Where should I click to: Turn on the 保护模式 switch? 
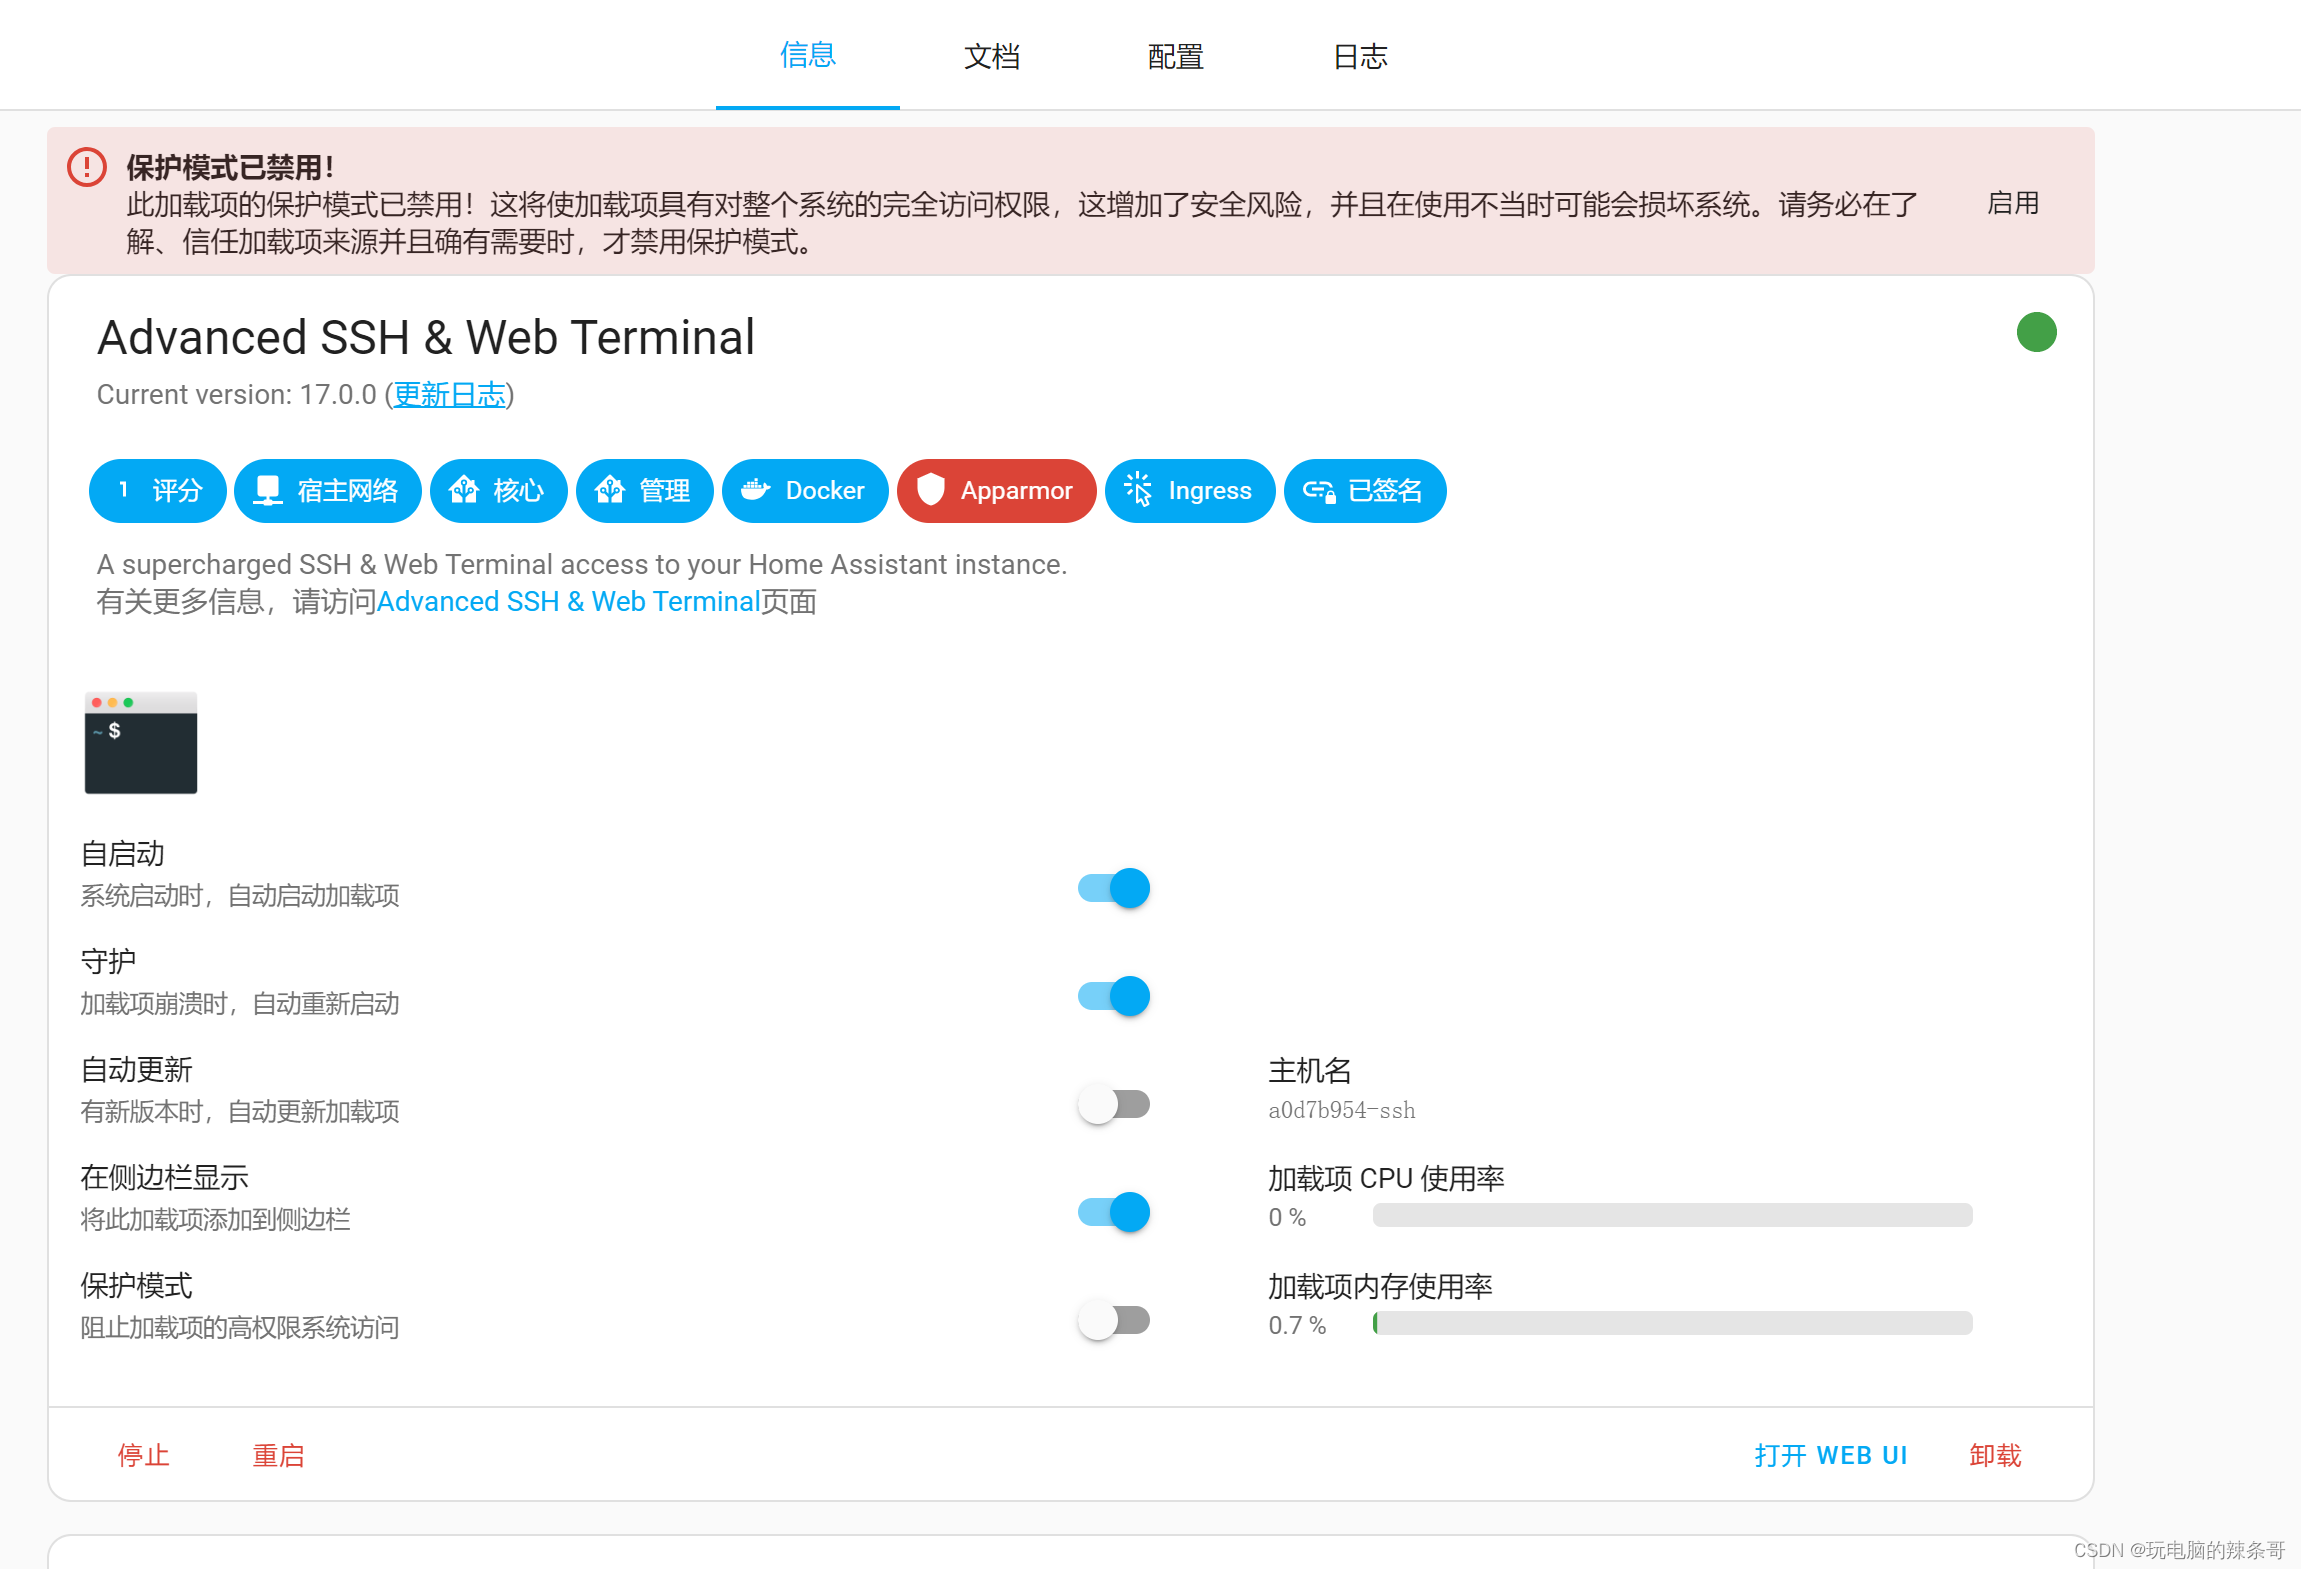1114,1320
